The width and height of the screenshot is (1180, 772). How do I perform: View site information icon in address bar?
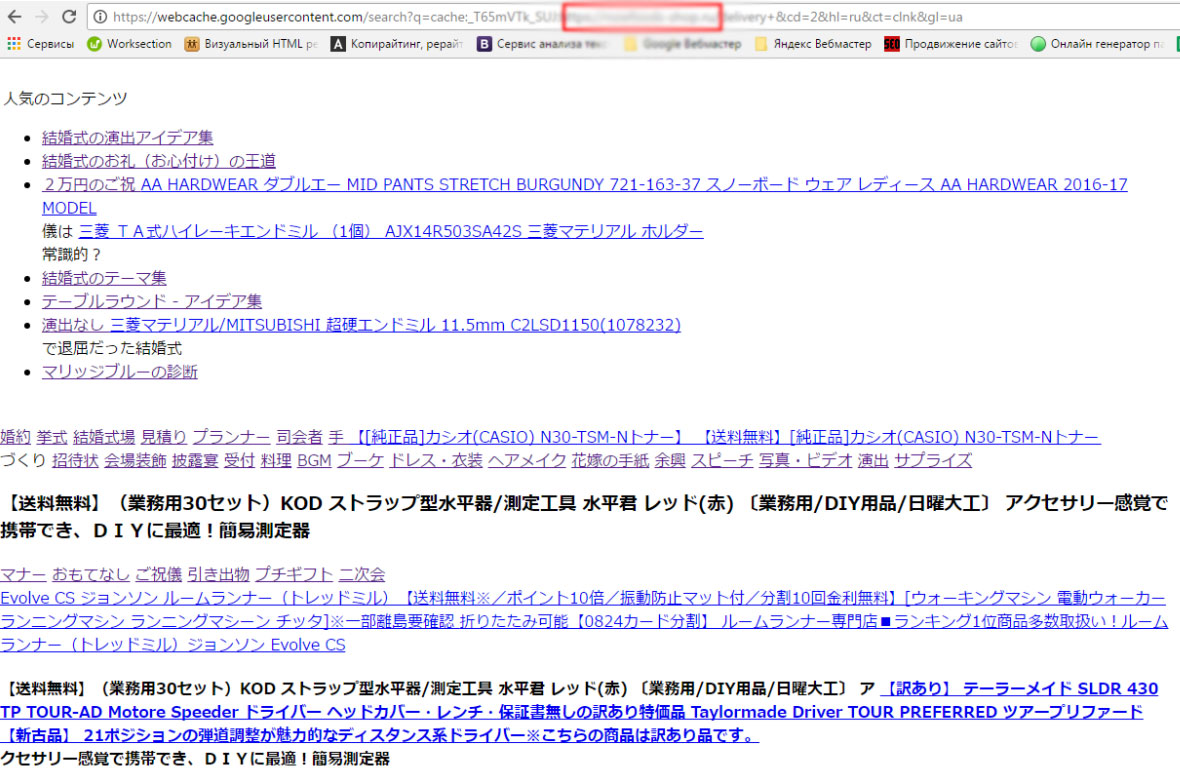[x=100, y=17]
